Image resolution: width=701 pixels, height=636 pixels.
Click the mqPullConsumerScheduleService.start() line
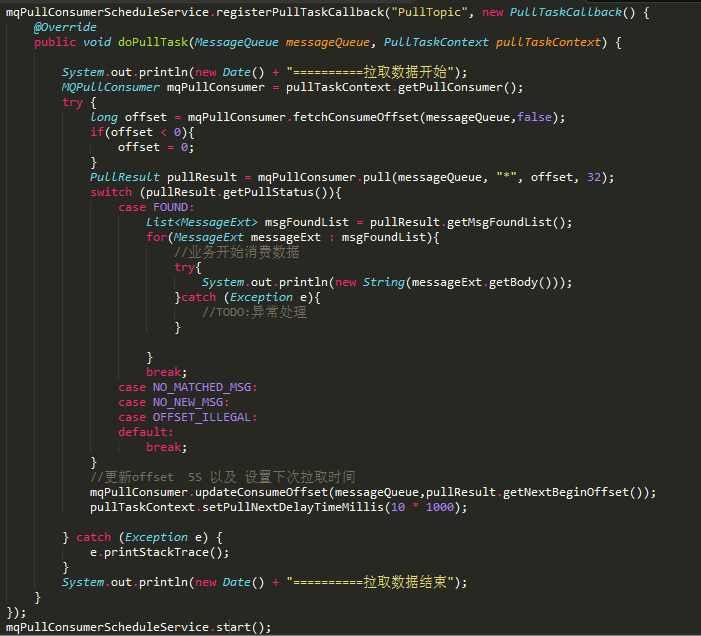coord(139,627)
